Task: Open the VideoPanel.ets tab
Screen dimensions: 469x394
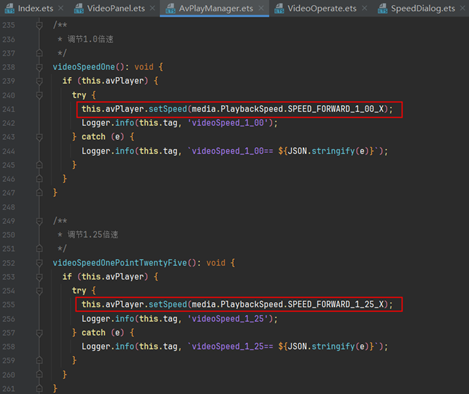Action: (x=116, y=8)
